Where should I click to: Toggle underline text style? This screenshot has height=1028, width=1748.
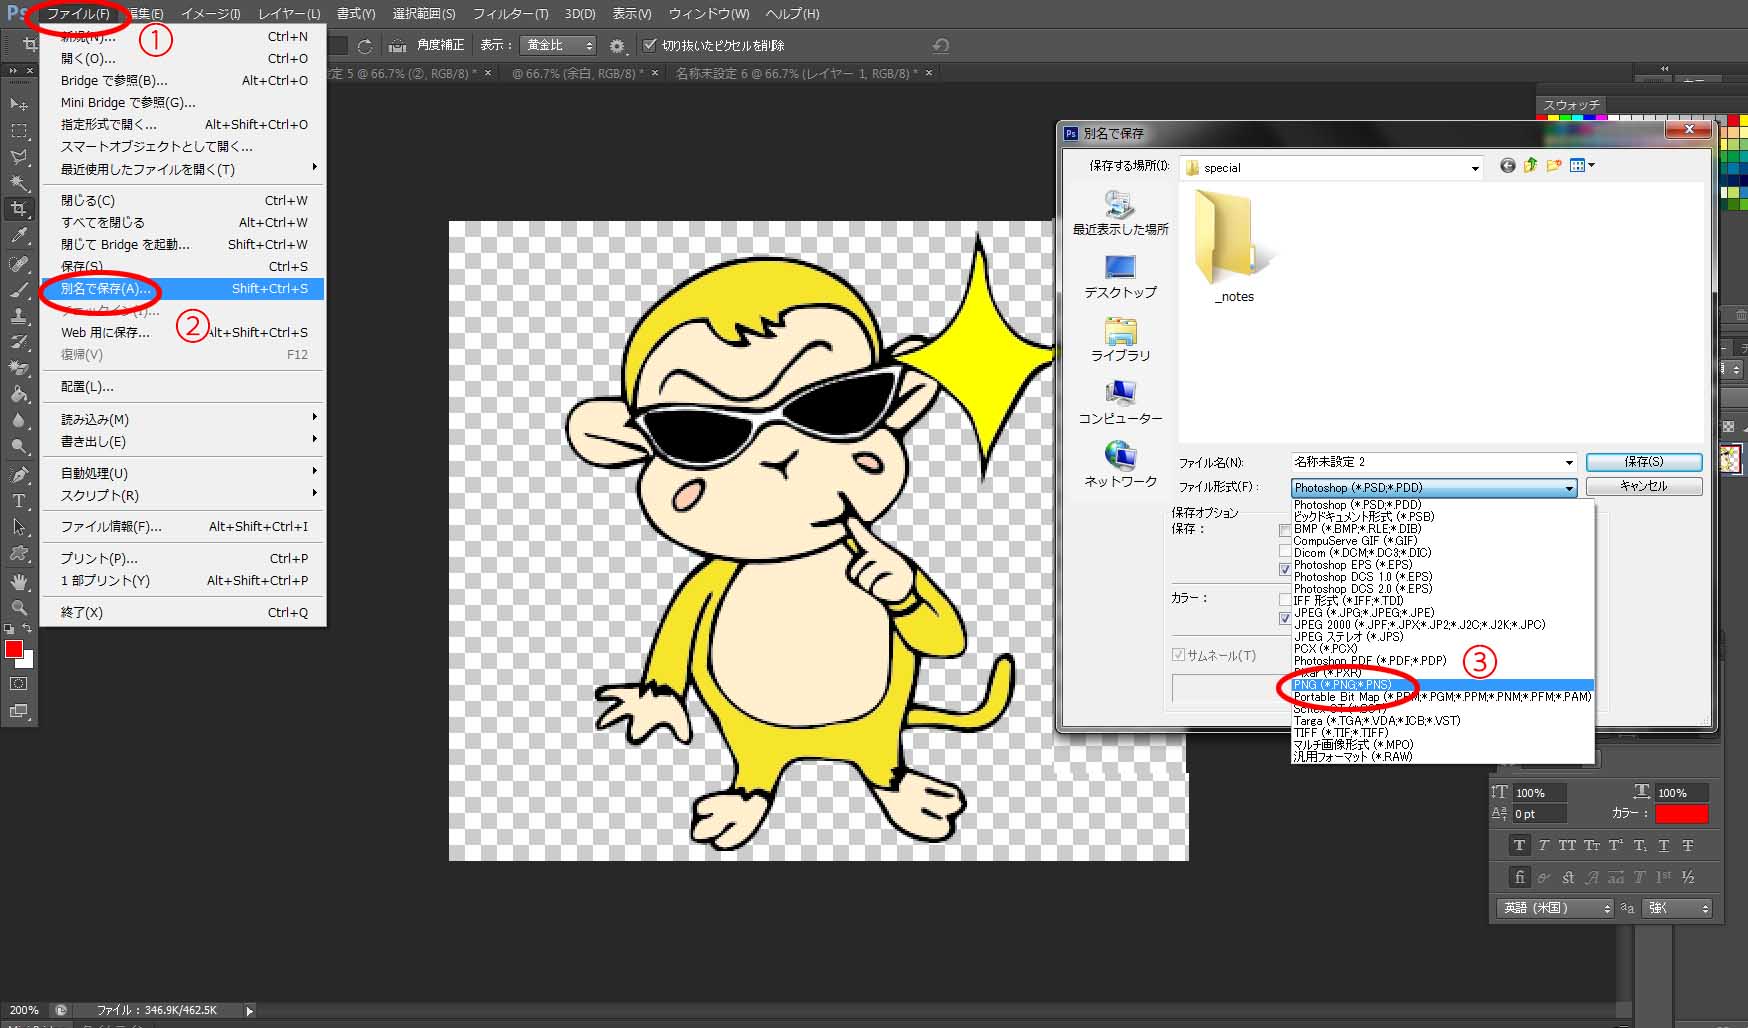pyautogui.click(x=1663, y=846)
